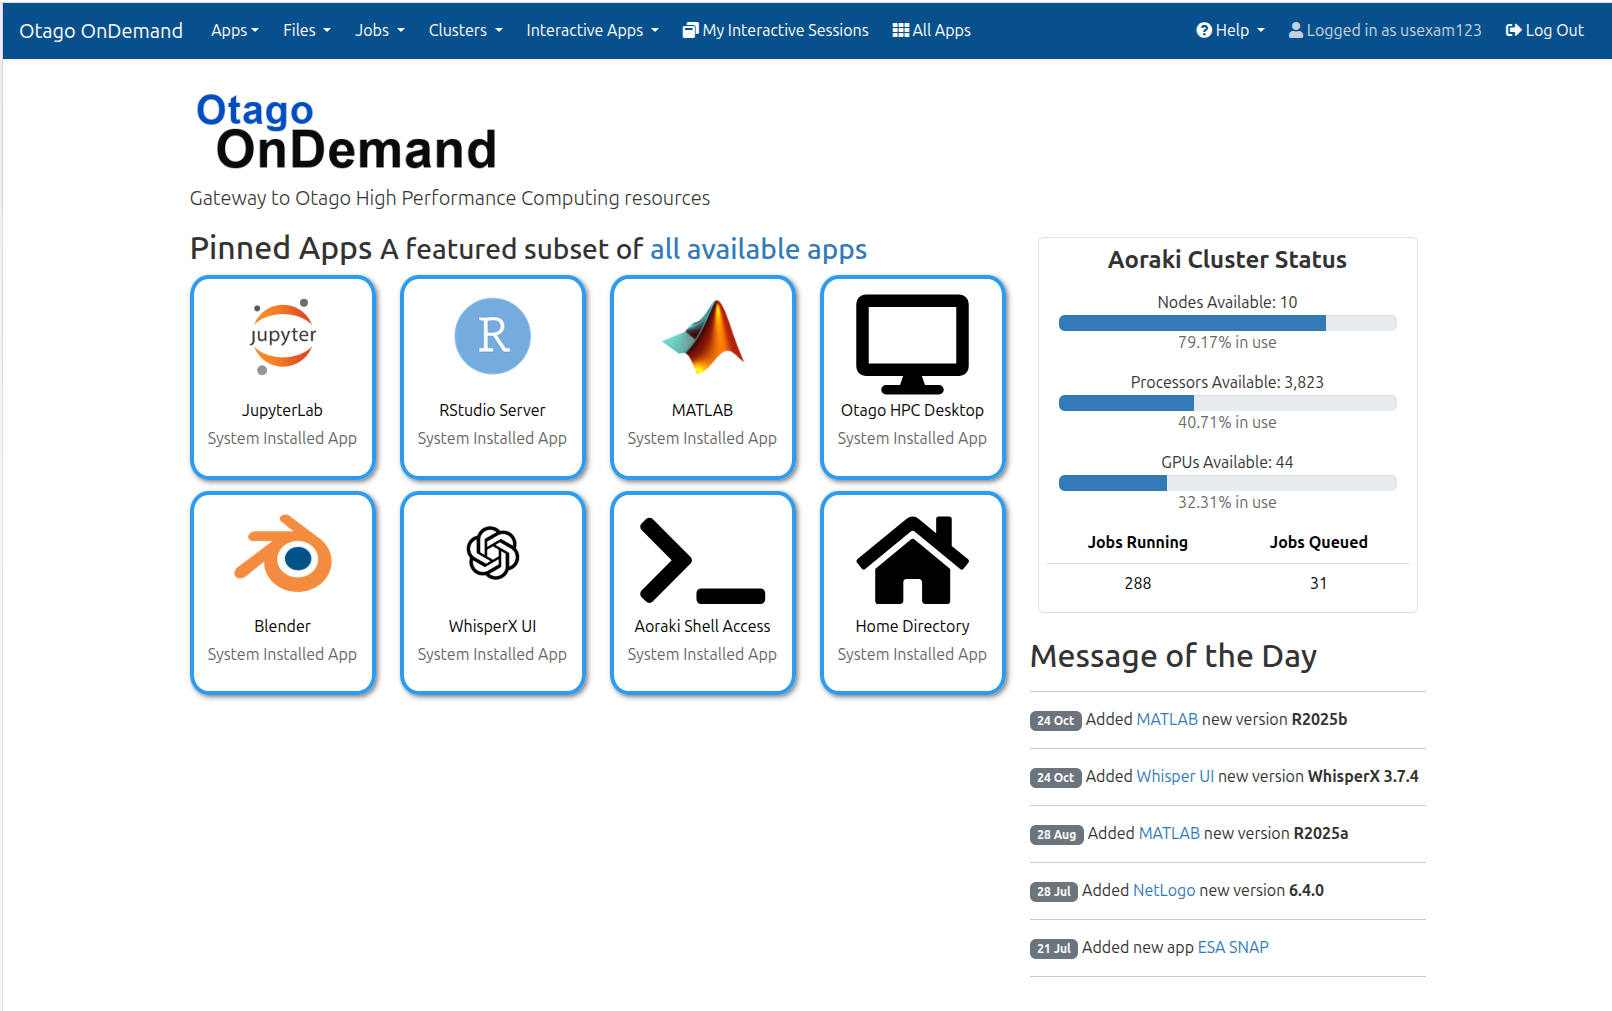Click the Aoraki Cluster Status heading
The image size is (1612, 1011).
click(1227, 260)
